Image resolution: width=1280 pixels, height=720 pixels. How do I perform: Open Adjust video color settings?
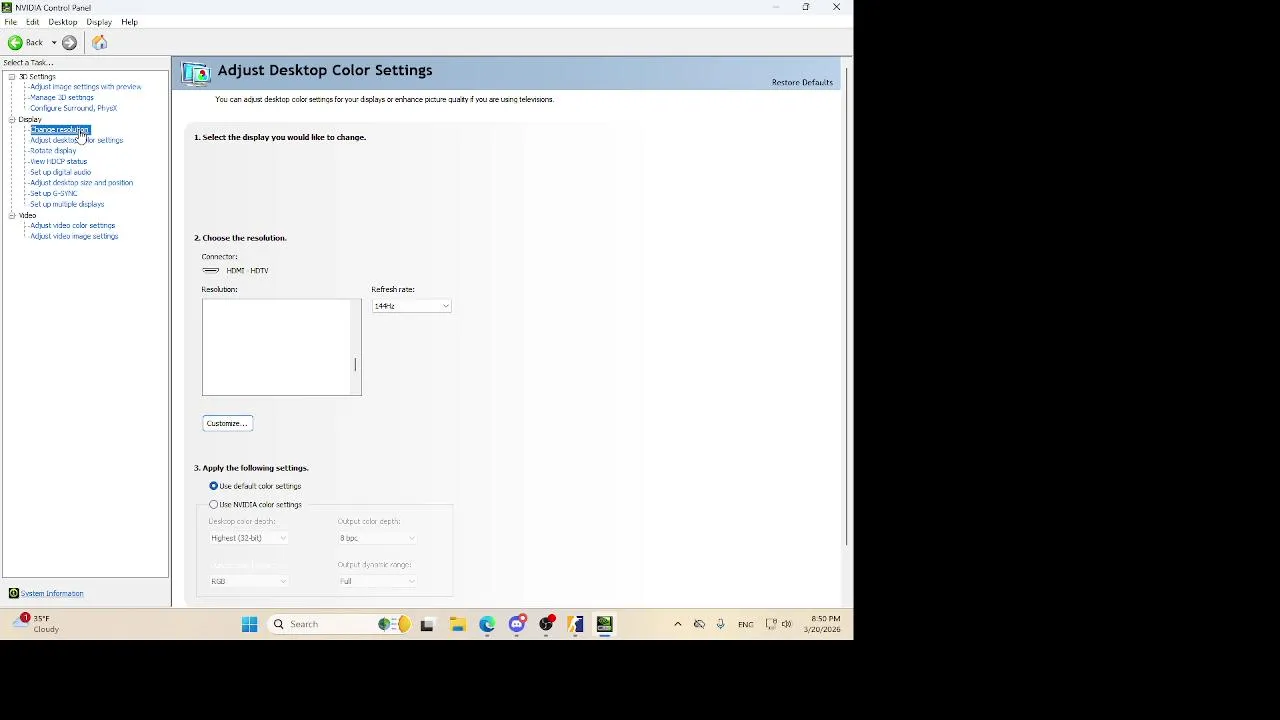tap(72, 225)
